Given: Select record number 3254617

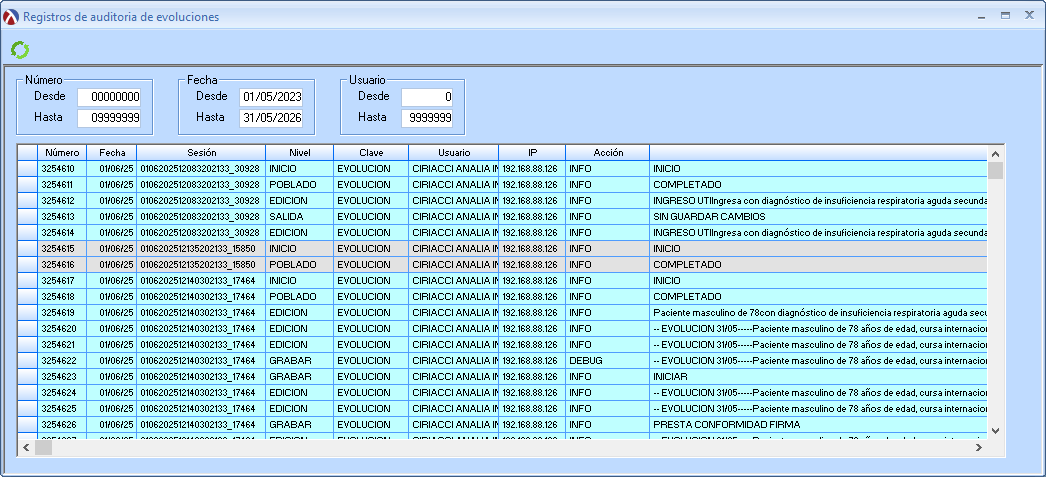Looking at the screenshot, I should click(x=502, y=281).
